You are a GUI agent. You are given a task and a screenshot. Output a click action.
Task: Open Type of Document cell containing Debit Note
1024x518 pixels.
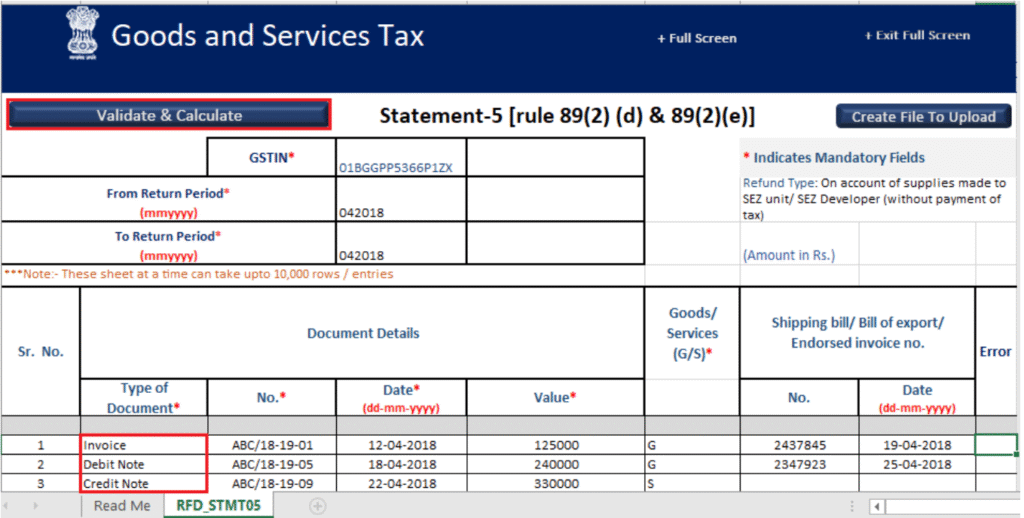143,465
